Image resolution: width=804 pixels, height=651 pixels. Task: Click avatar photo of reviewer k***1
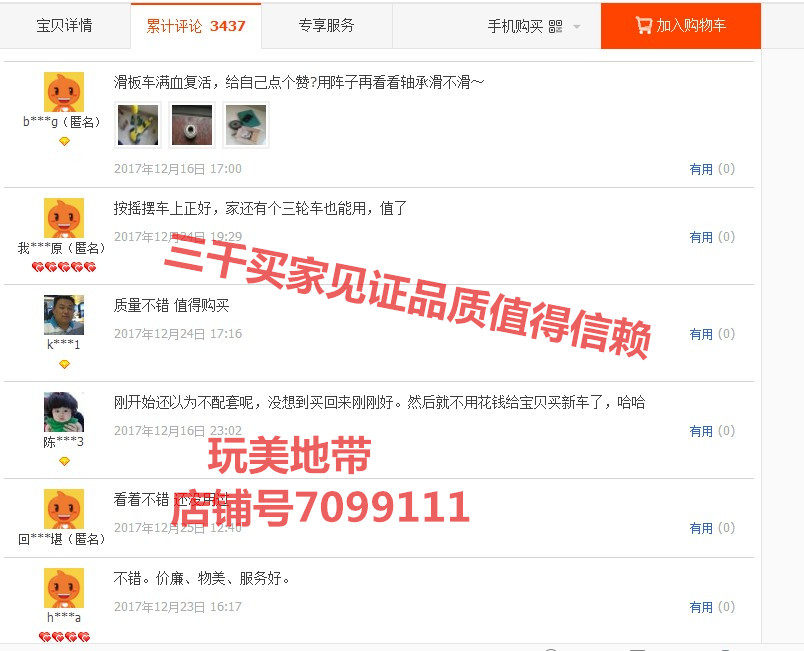[x=64, y=315]
